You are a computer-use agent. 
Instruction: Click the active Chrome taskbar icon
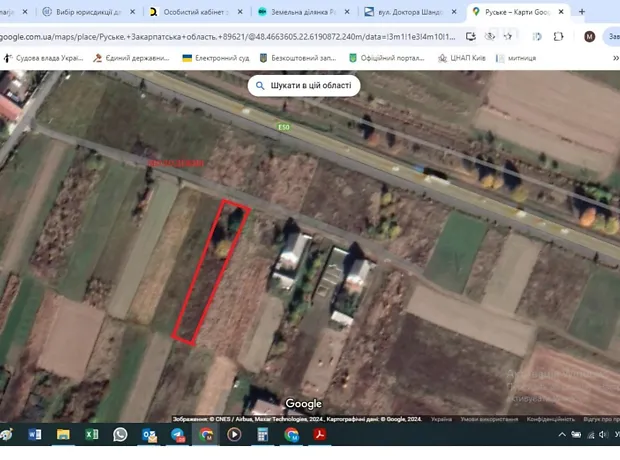point(206,435)
